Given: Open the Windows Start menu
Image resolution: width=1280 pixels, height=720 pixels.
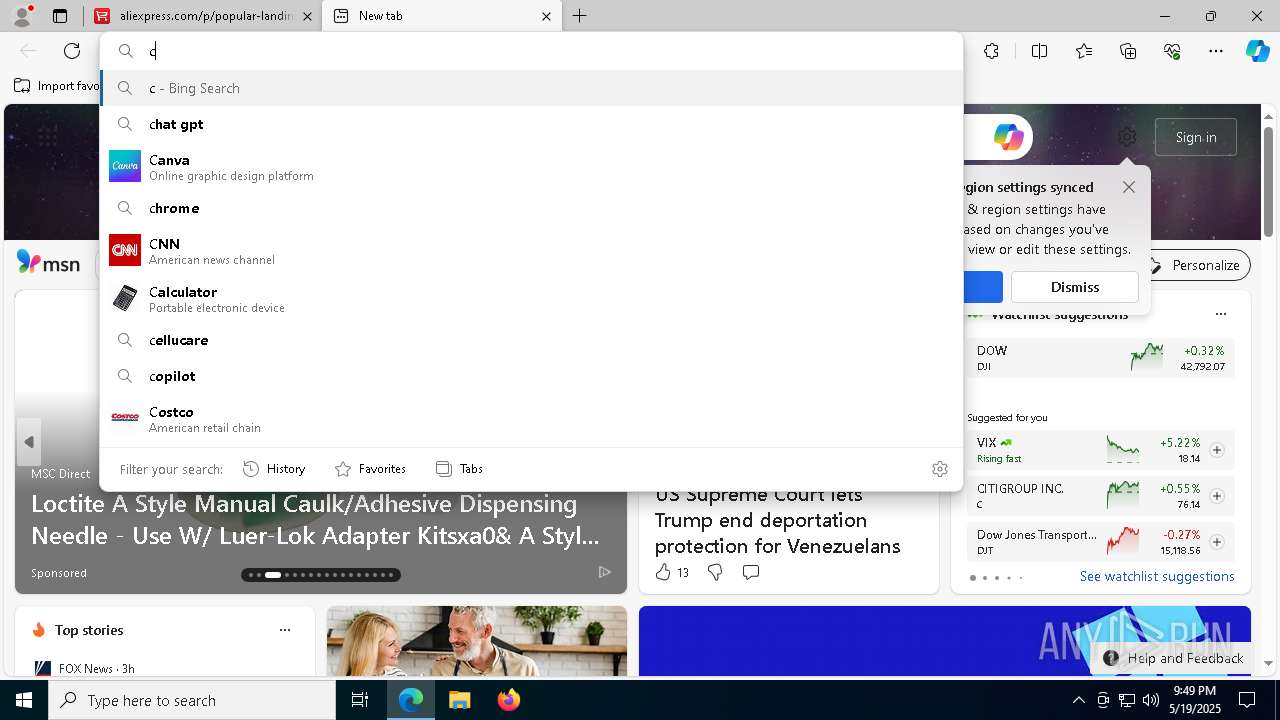Looking at the screenshot, I should (24, 700).
